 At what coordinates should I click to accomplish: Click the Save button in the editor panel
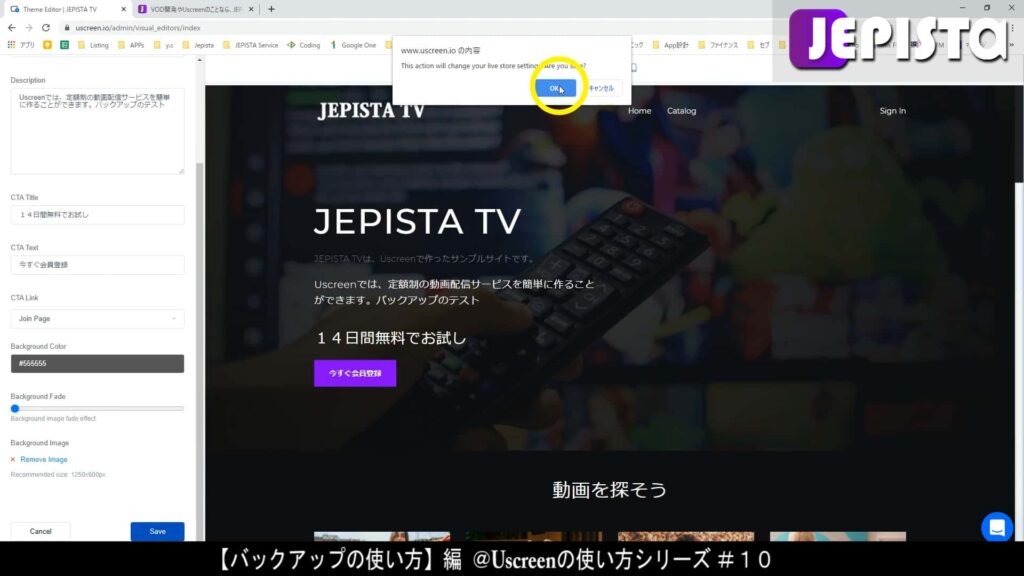coord(157,532)
